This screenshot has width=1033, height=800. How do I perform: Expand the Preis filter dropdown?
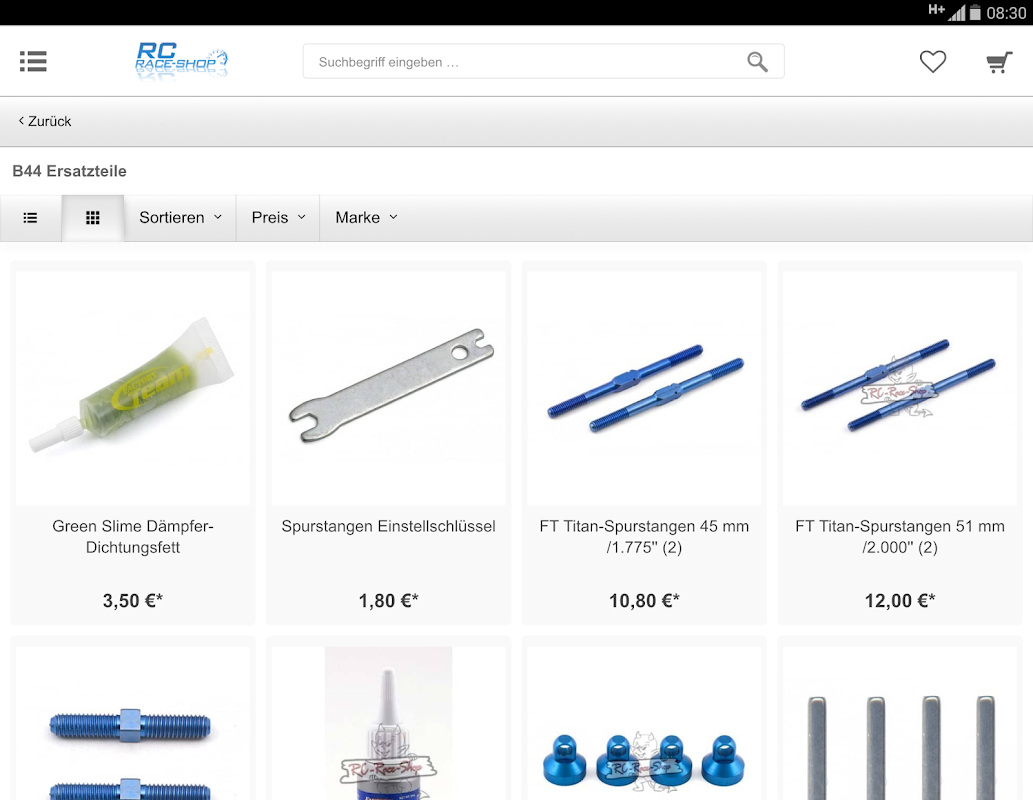pyautogui.click(x=278, y=217)
